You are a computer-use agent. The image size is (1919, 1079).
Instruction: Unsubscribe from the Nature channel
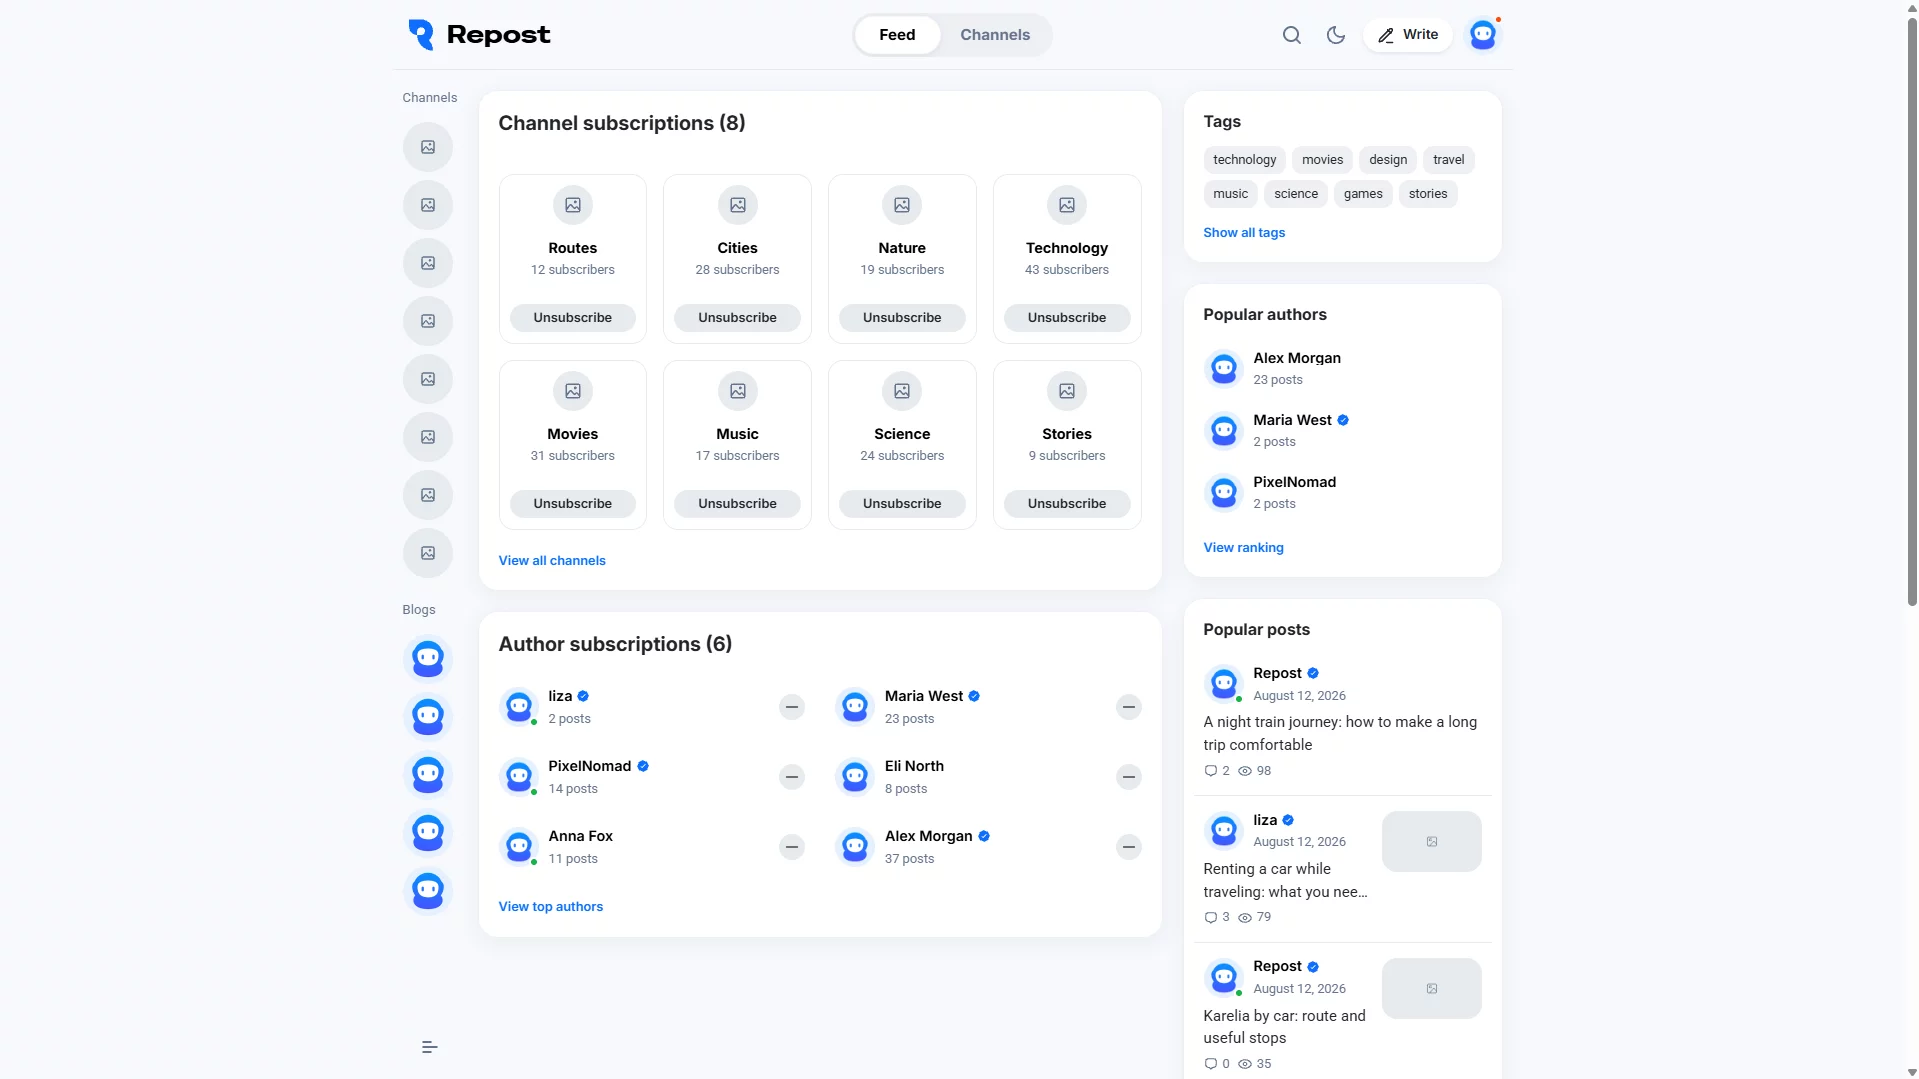point(901,318)
